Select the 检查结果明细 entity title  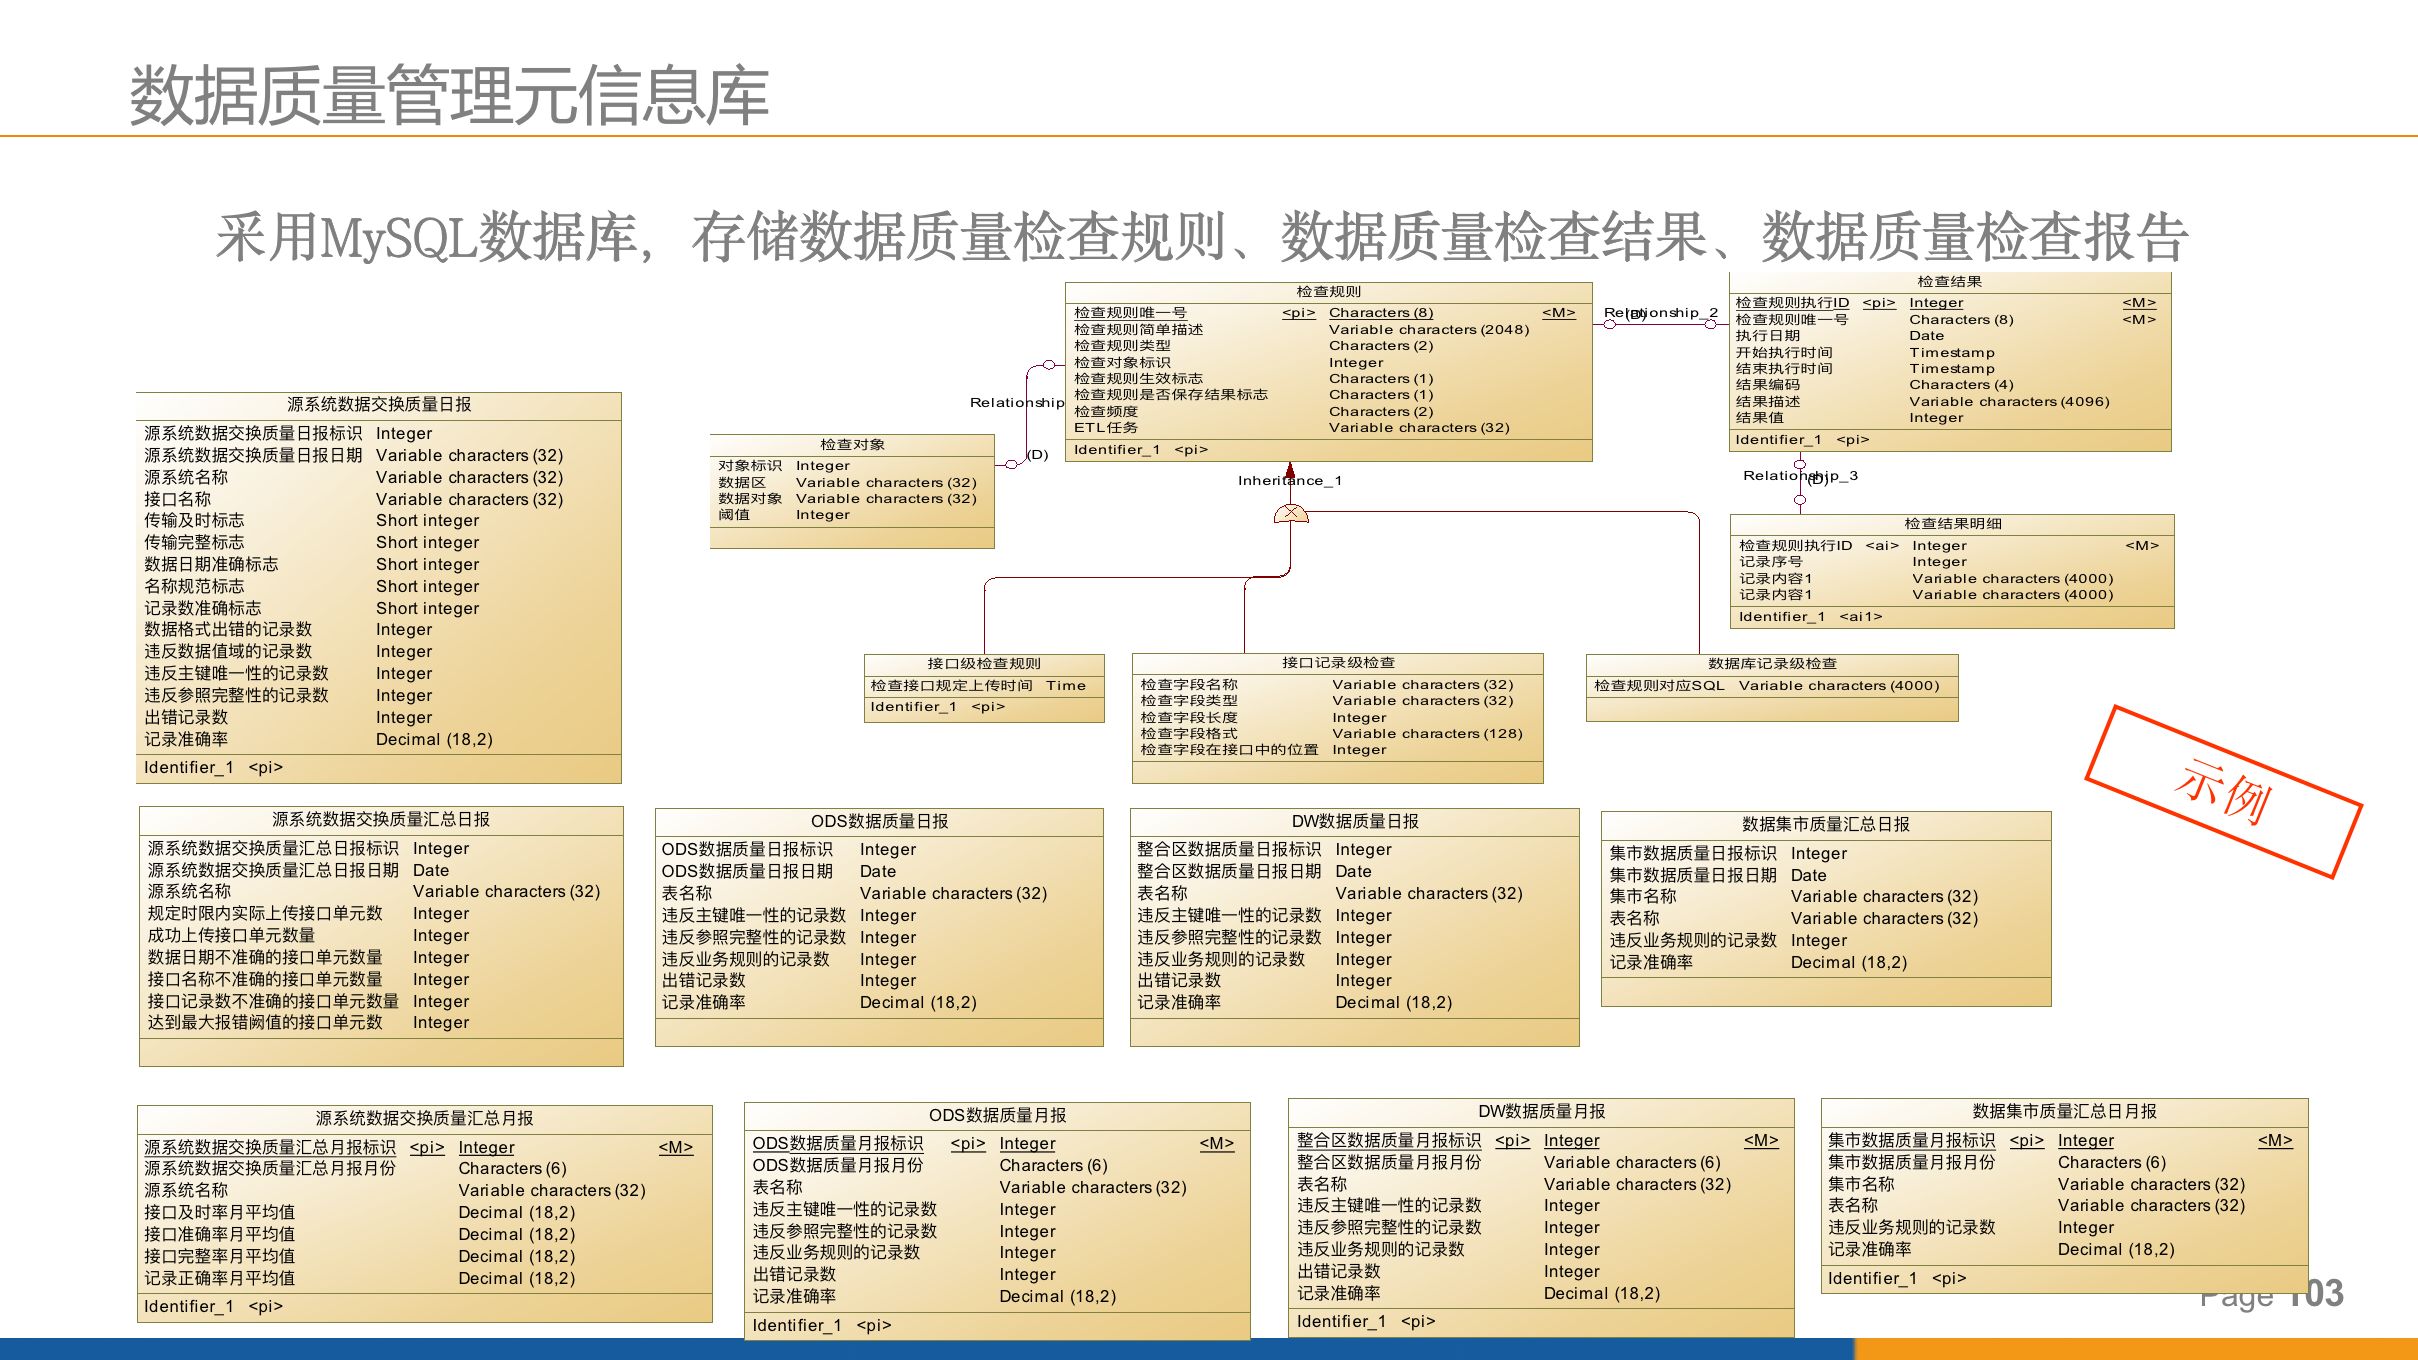(1952, 524)
